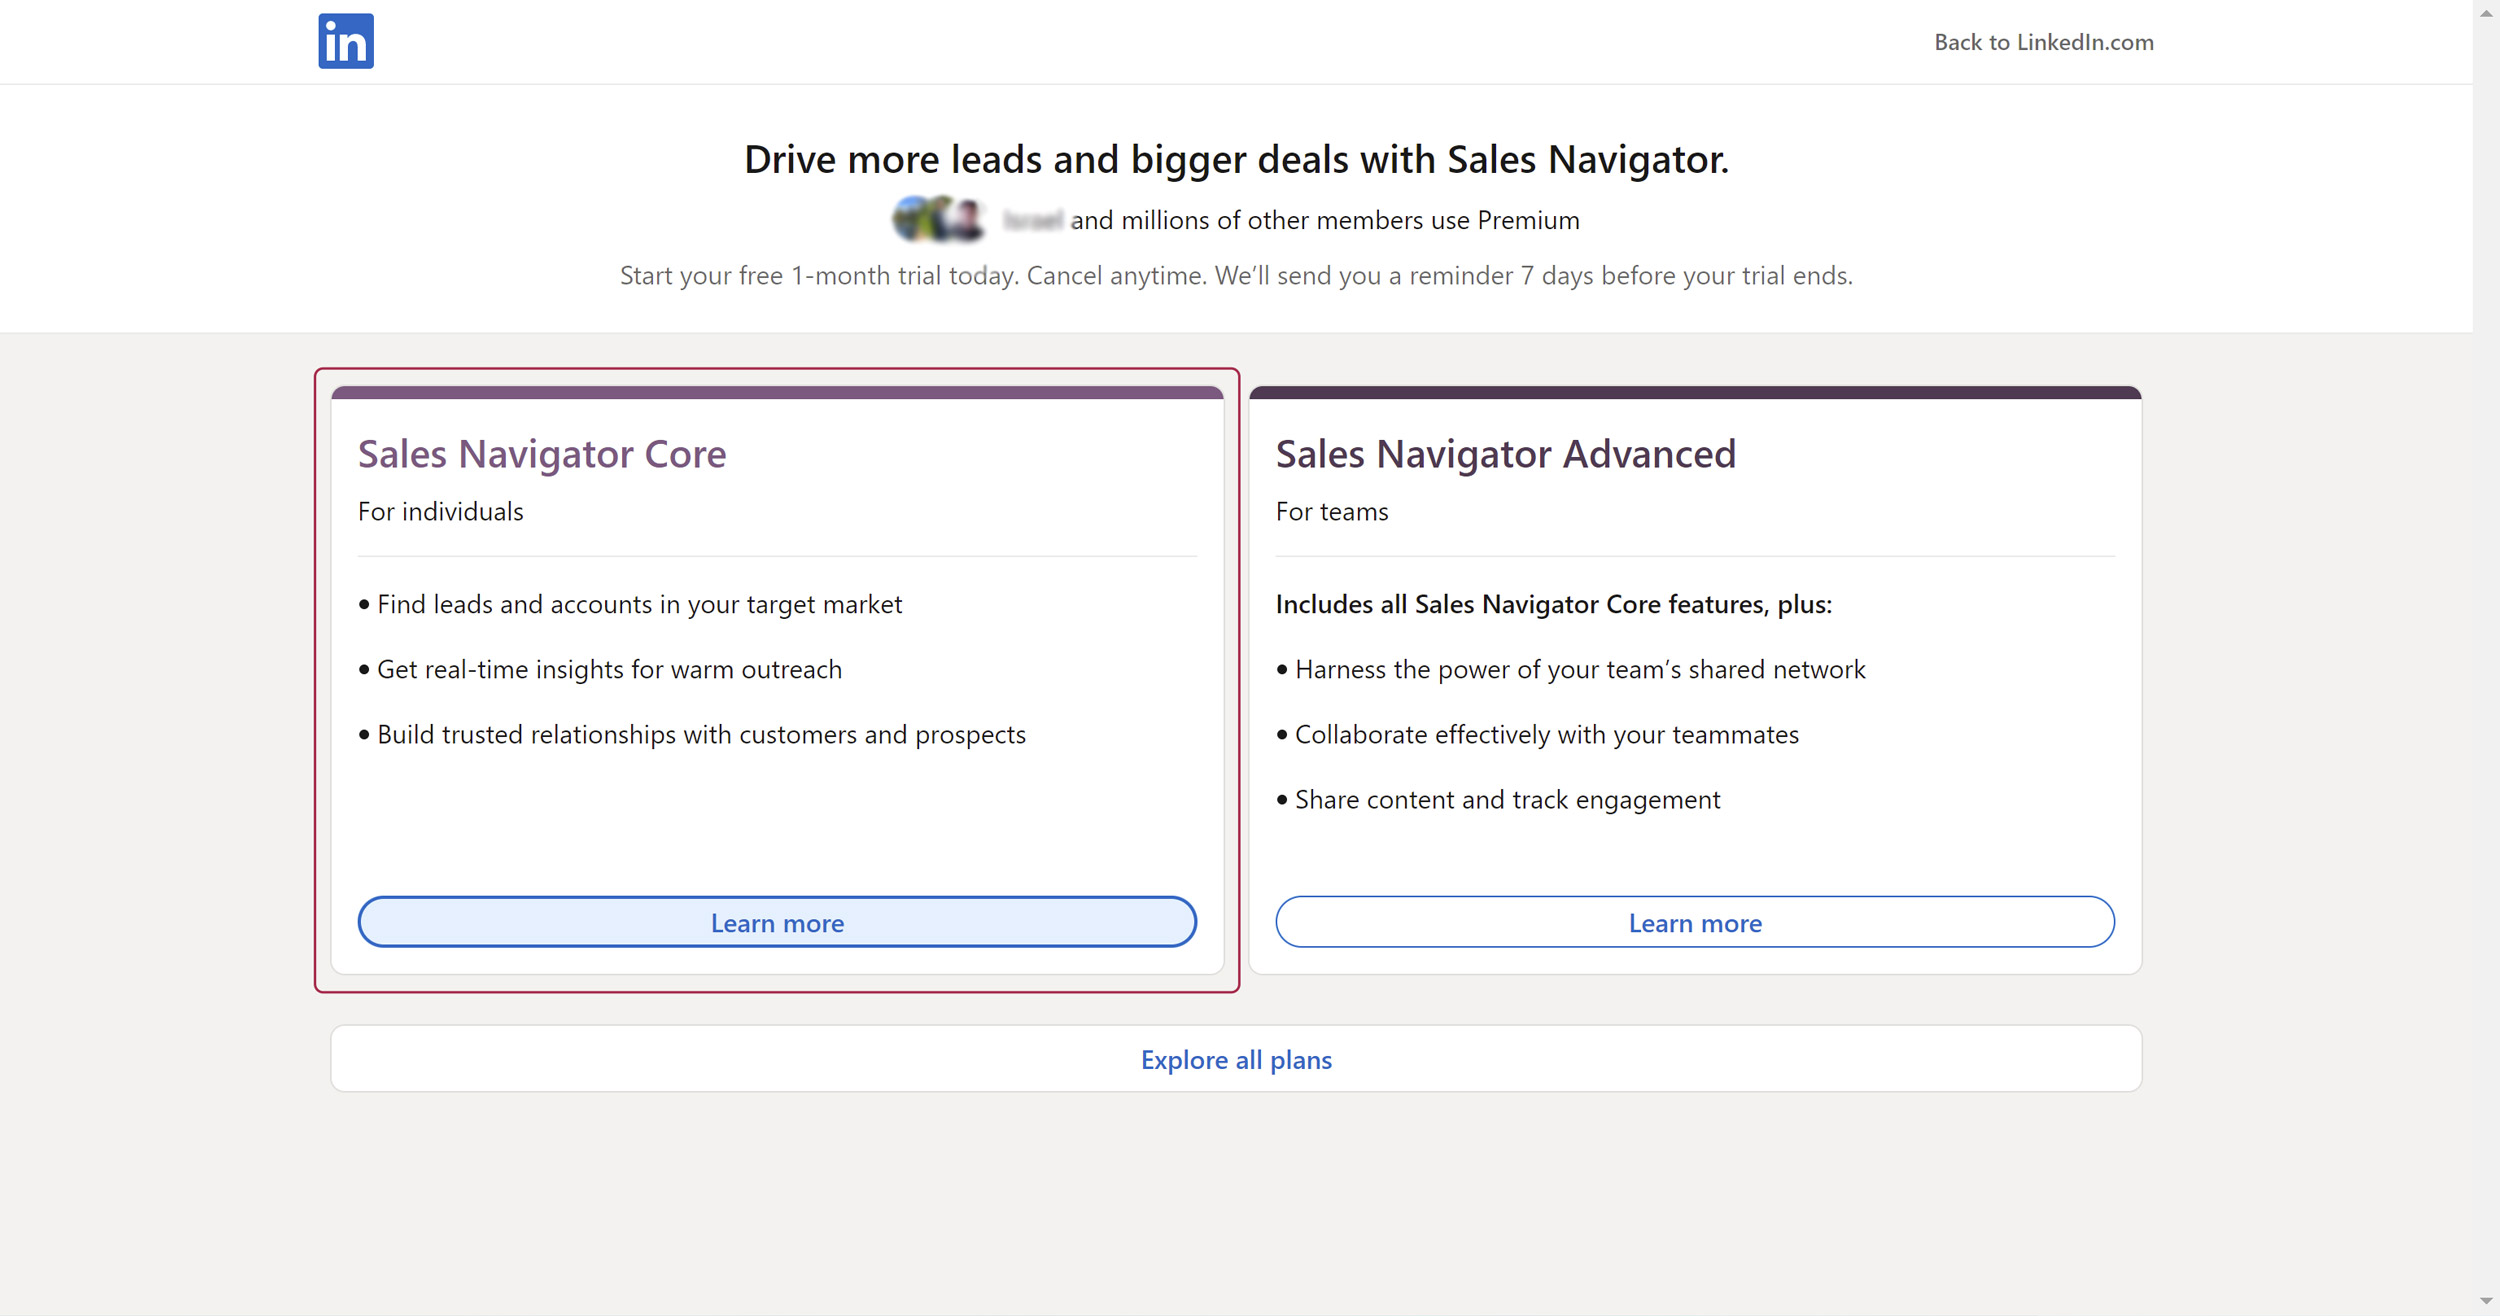Click the LinkedIn logo icon
Screen dimensions: 2500x1316
point(346,41)
